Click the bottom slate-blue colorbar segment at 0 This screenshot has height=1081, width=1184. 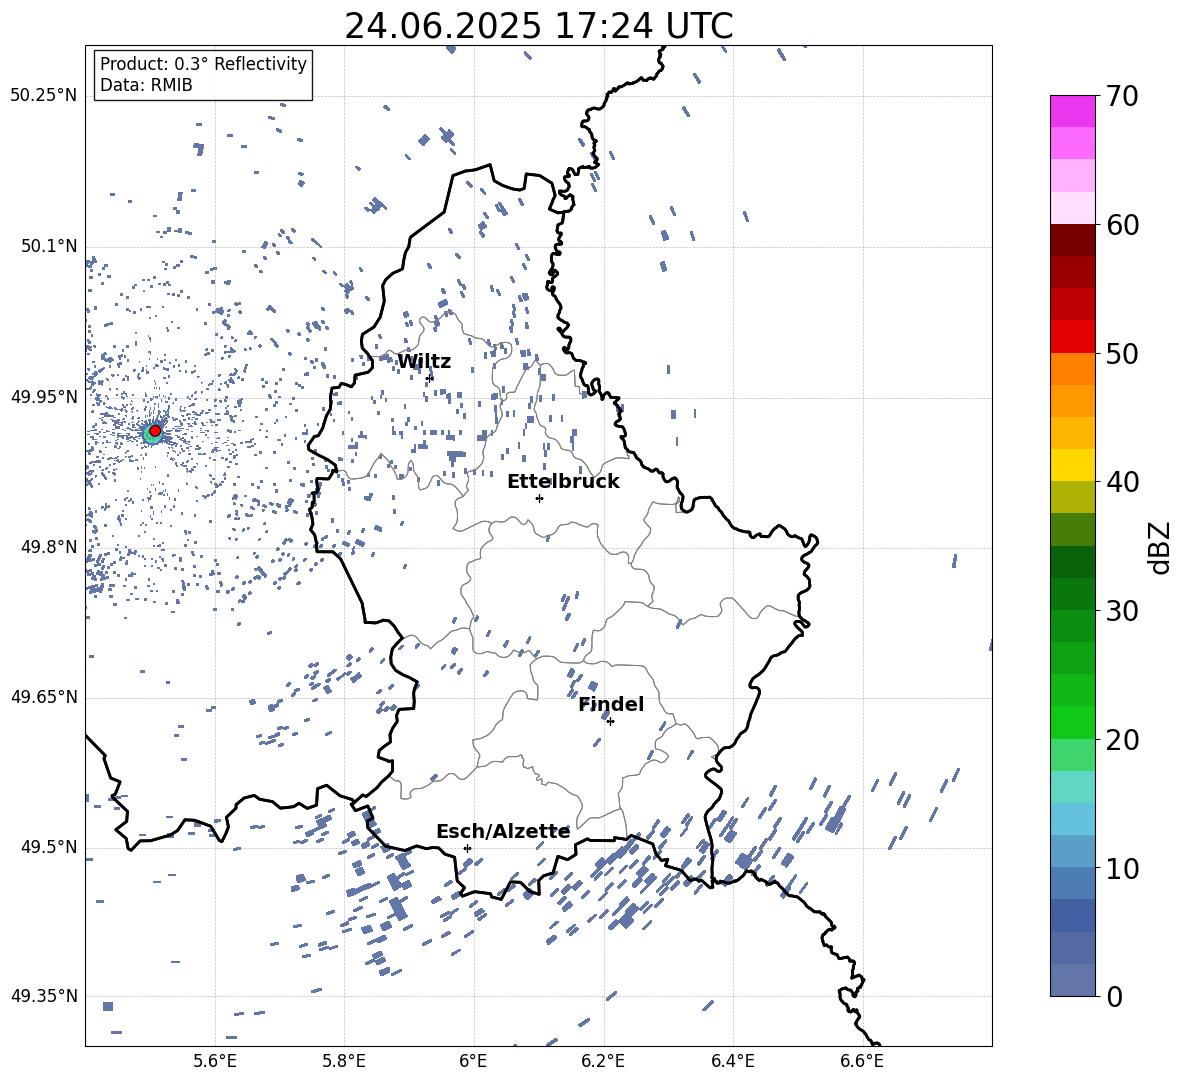pos(1072,980)
